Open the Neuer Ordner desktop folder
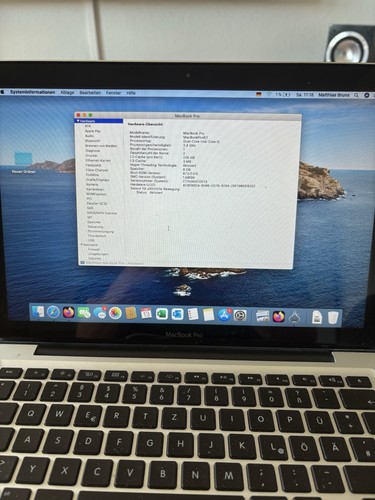Viewport: 375px width, 500px height. (x=23, y=163)
